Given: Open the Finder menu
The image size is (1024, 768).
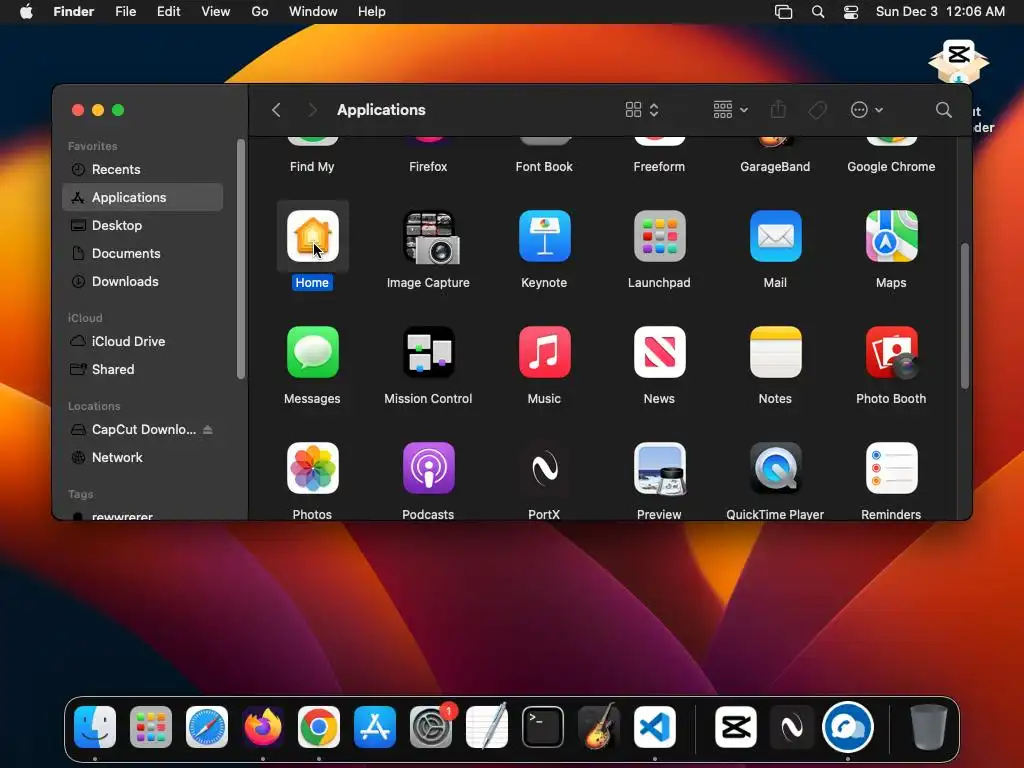Looking at the screenshot, I should tap(74, 12).
